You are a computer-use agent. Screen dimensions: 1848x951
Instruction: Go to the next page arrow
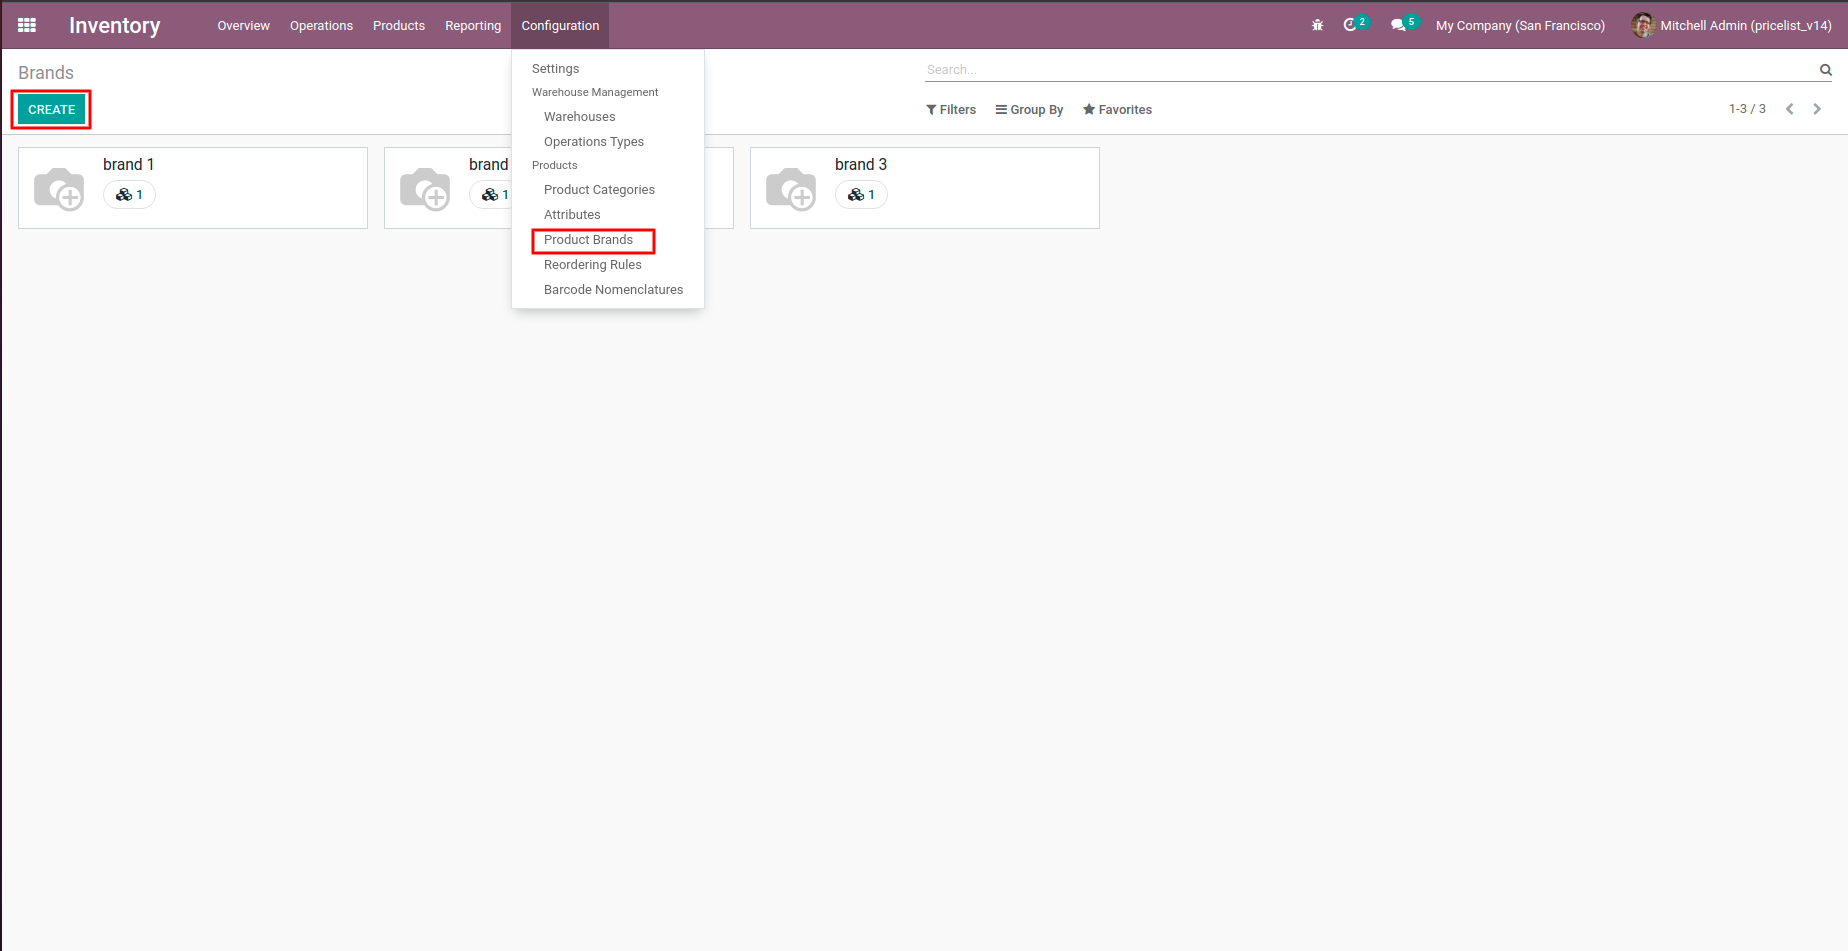(1817, 109)
